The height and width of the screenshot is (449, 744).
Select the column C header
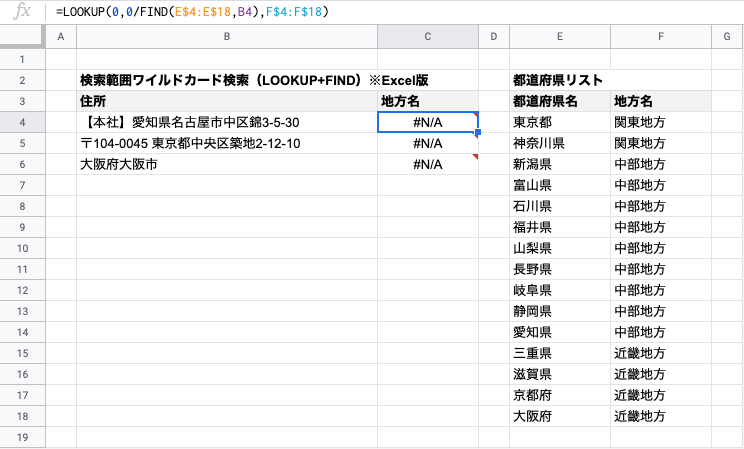[428, 37]
